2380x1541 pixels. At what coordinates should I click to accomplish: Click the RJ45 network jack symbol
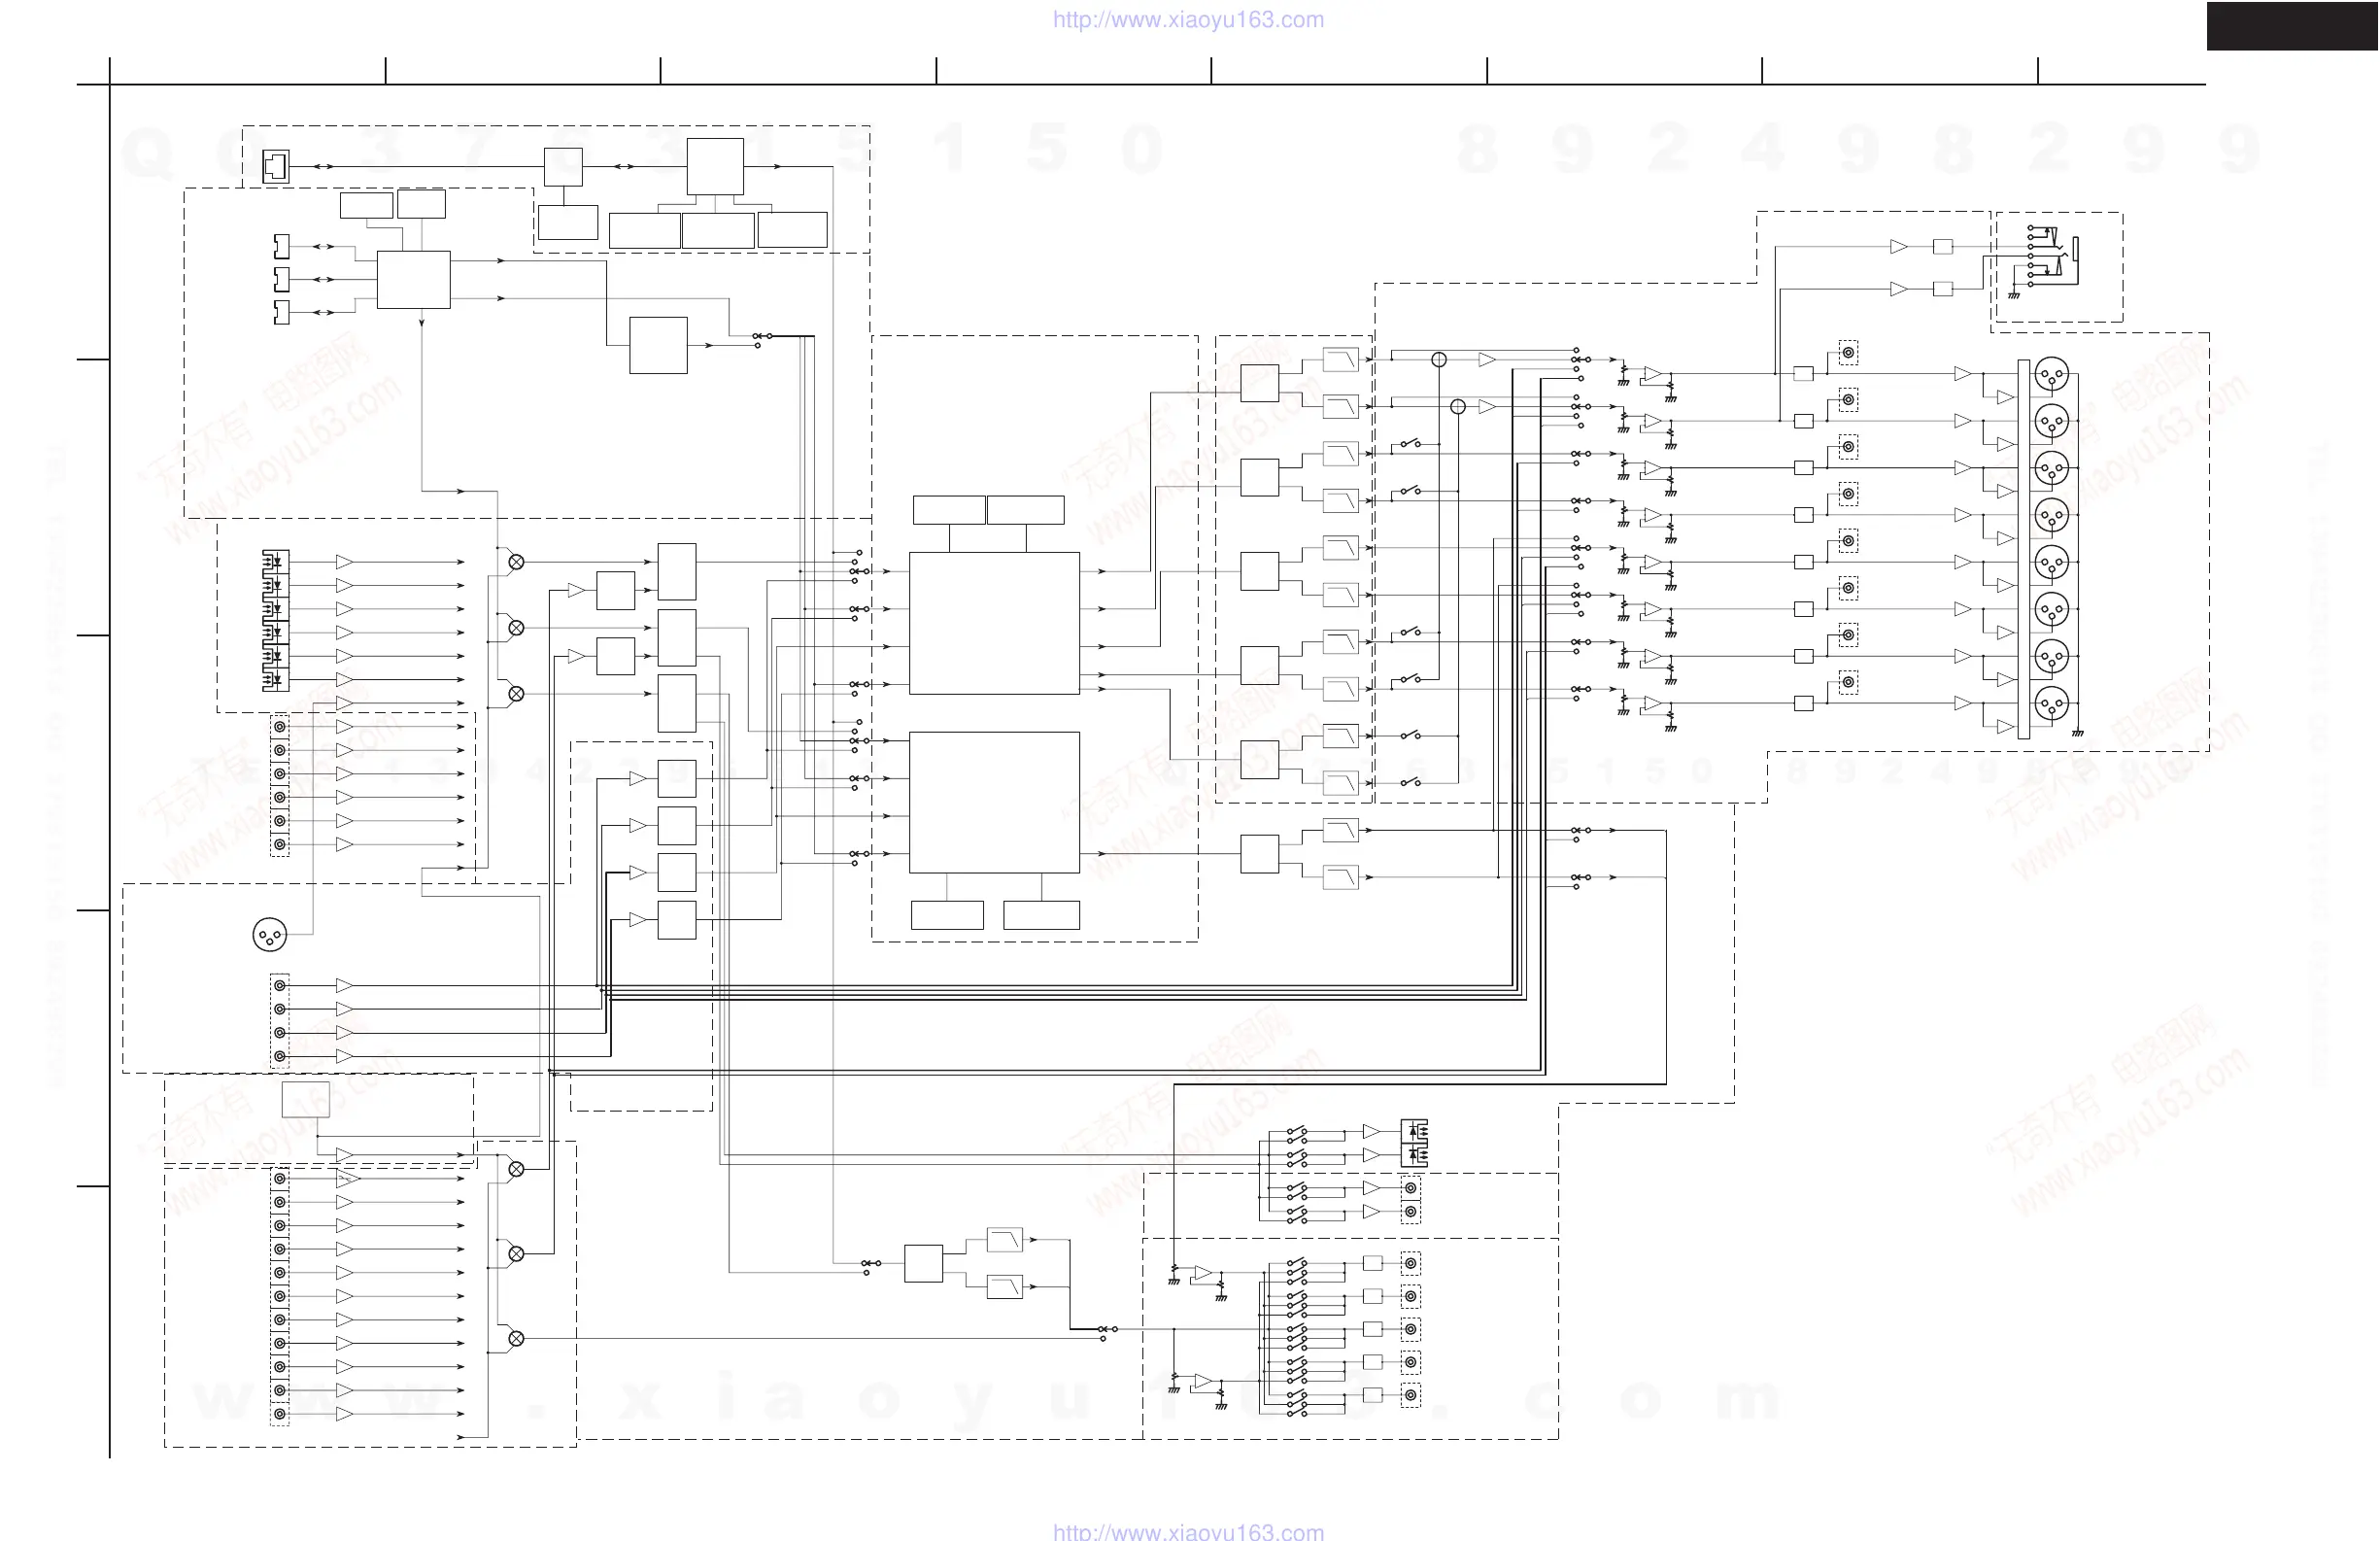276,166
